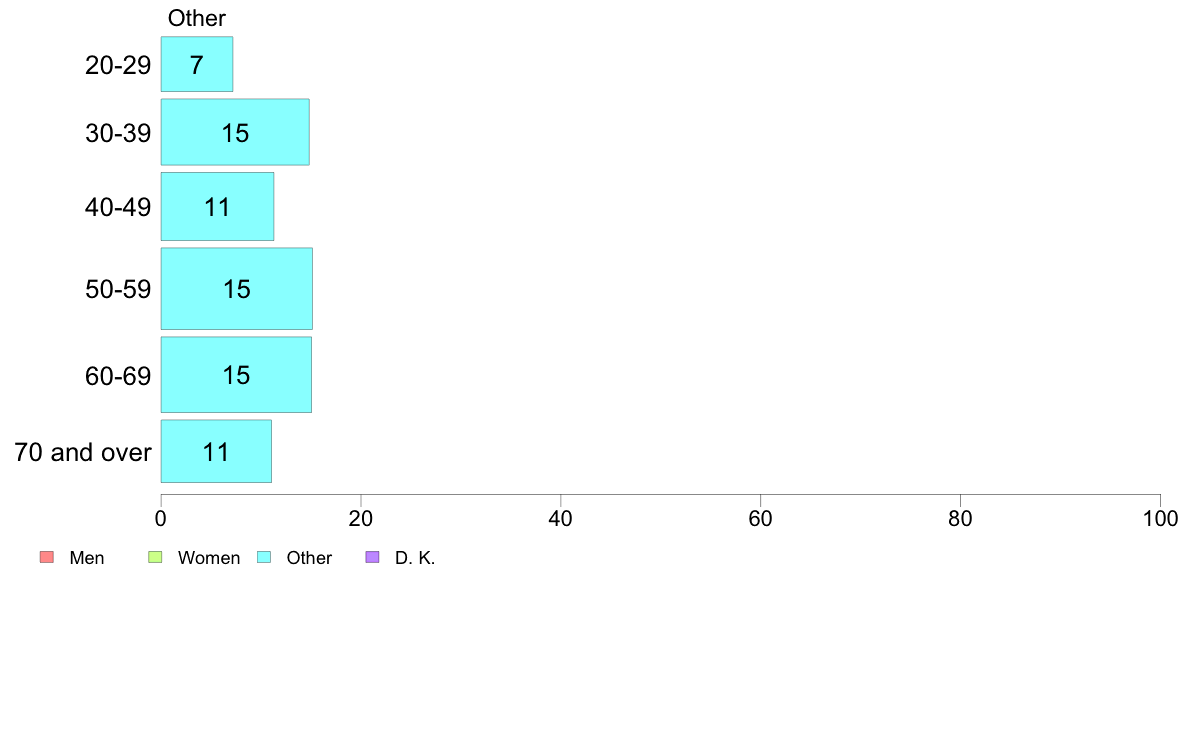Click the Other title above the bars
Image resolution: width=1188 pixels, height=736 pixels.
[x=197, y=18]
